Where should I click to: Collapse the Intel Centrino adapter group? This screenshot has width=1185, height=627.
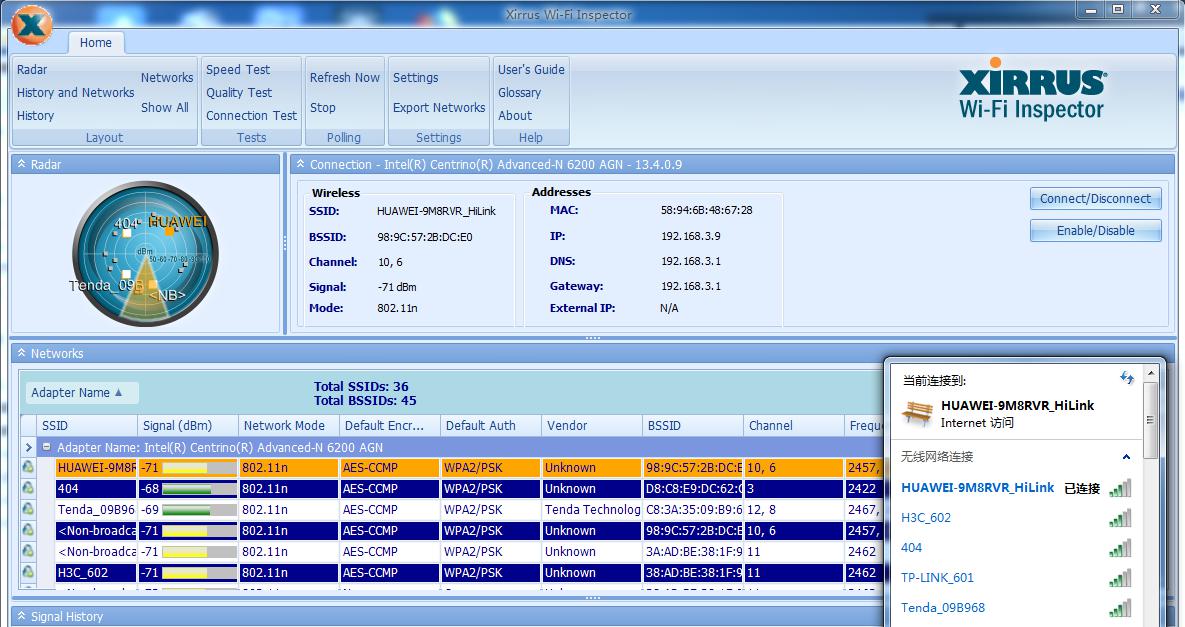(47, 447)
